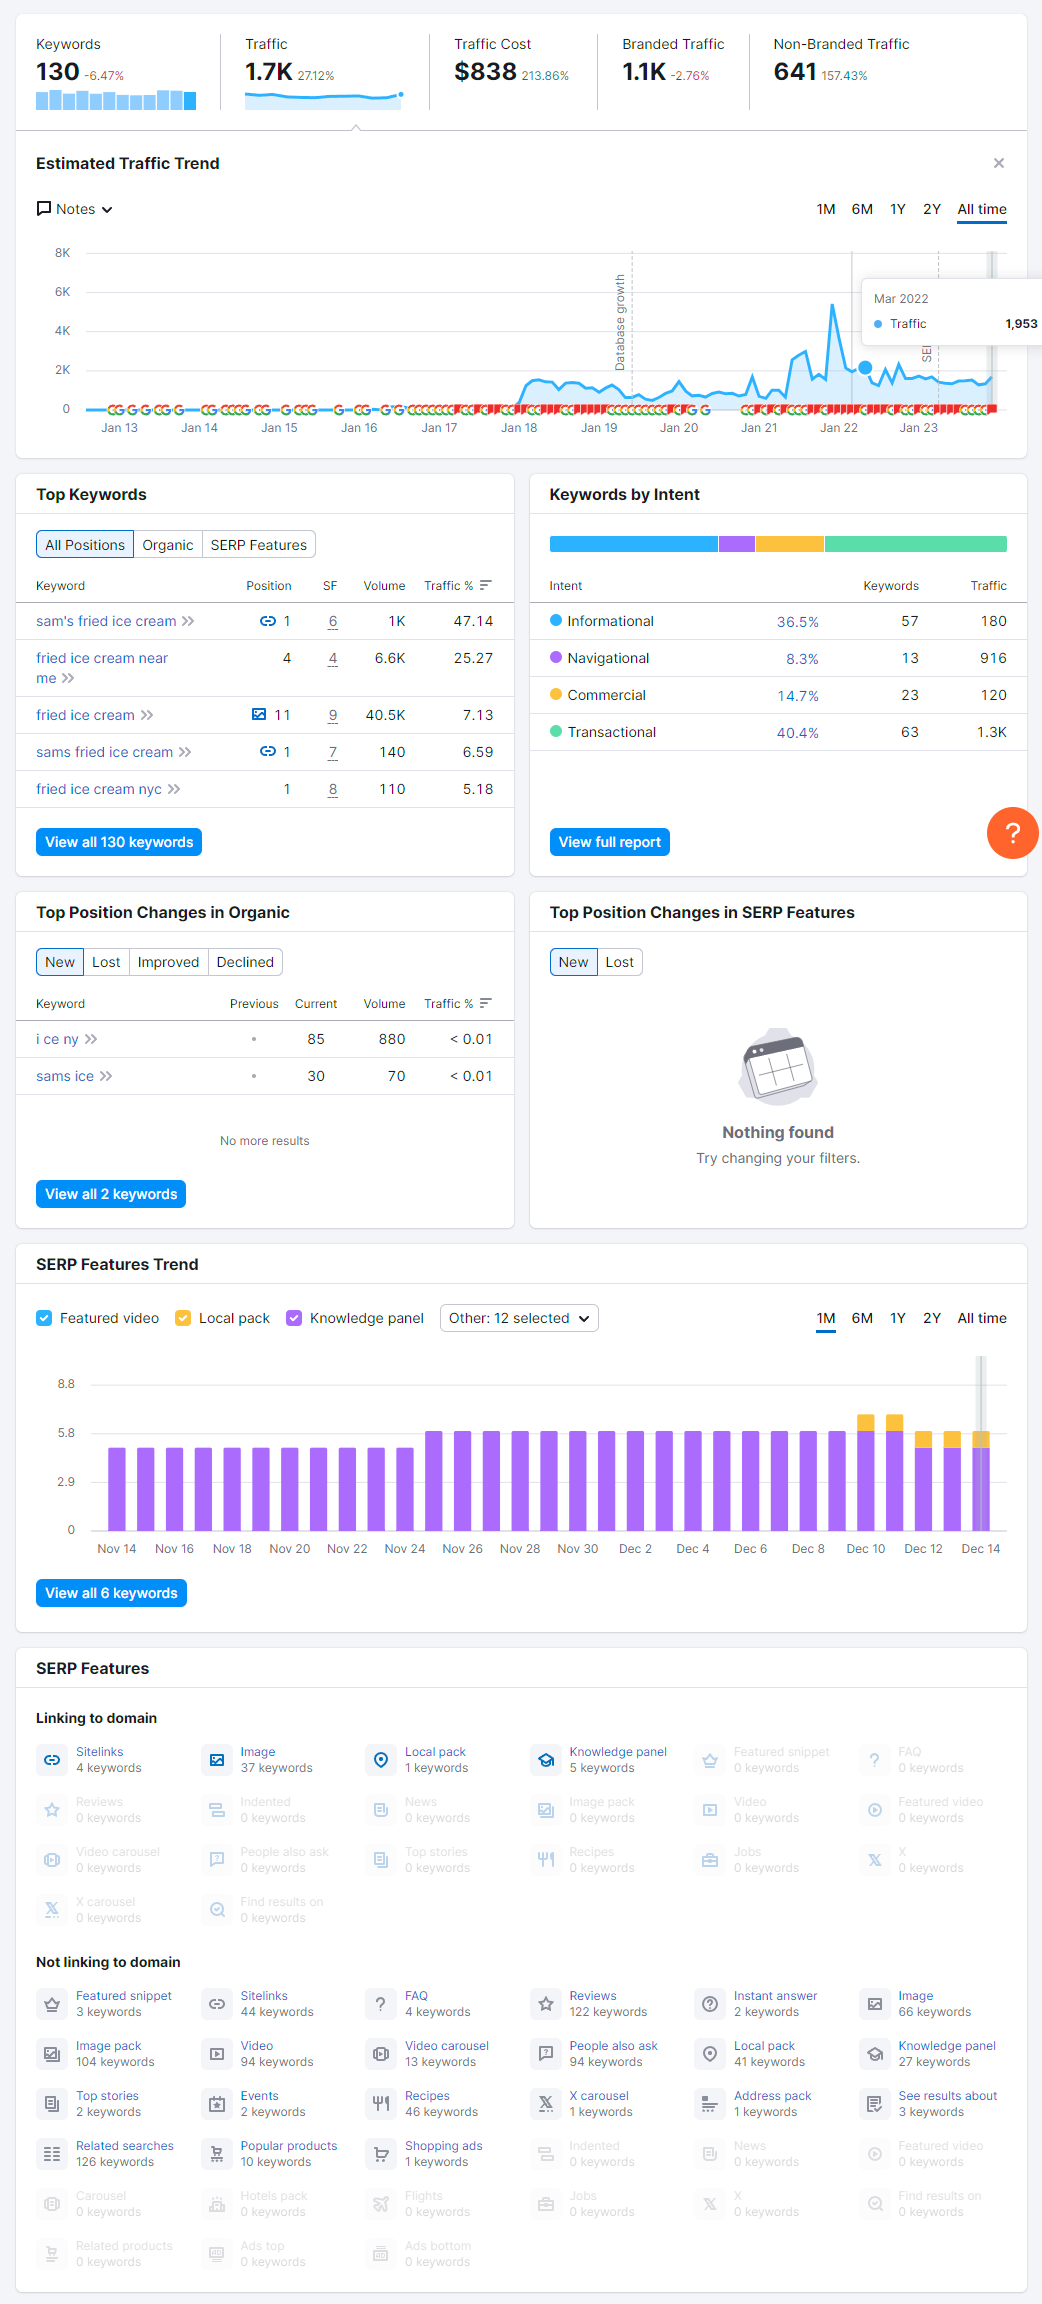Select the Declined tab in Organic position changes
The height and width of the screenshot is (2304, 1042).
click(245, 962)
